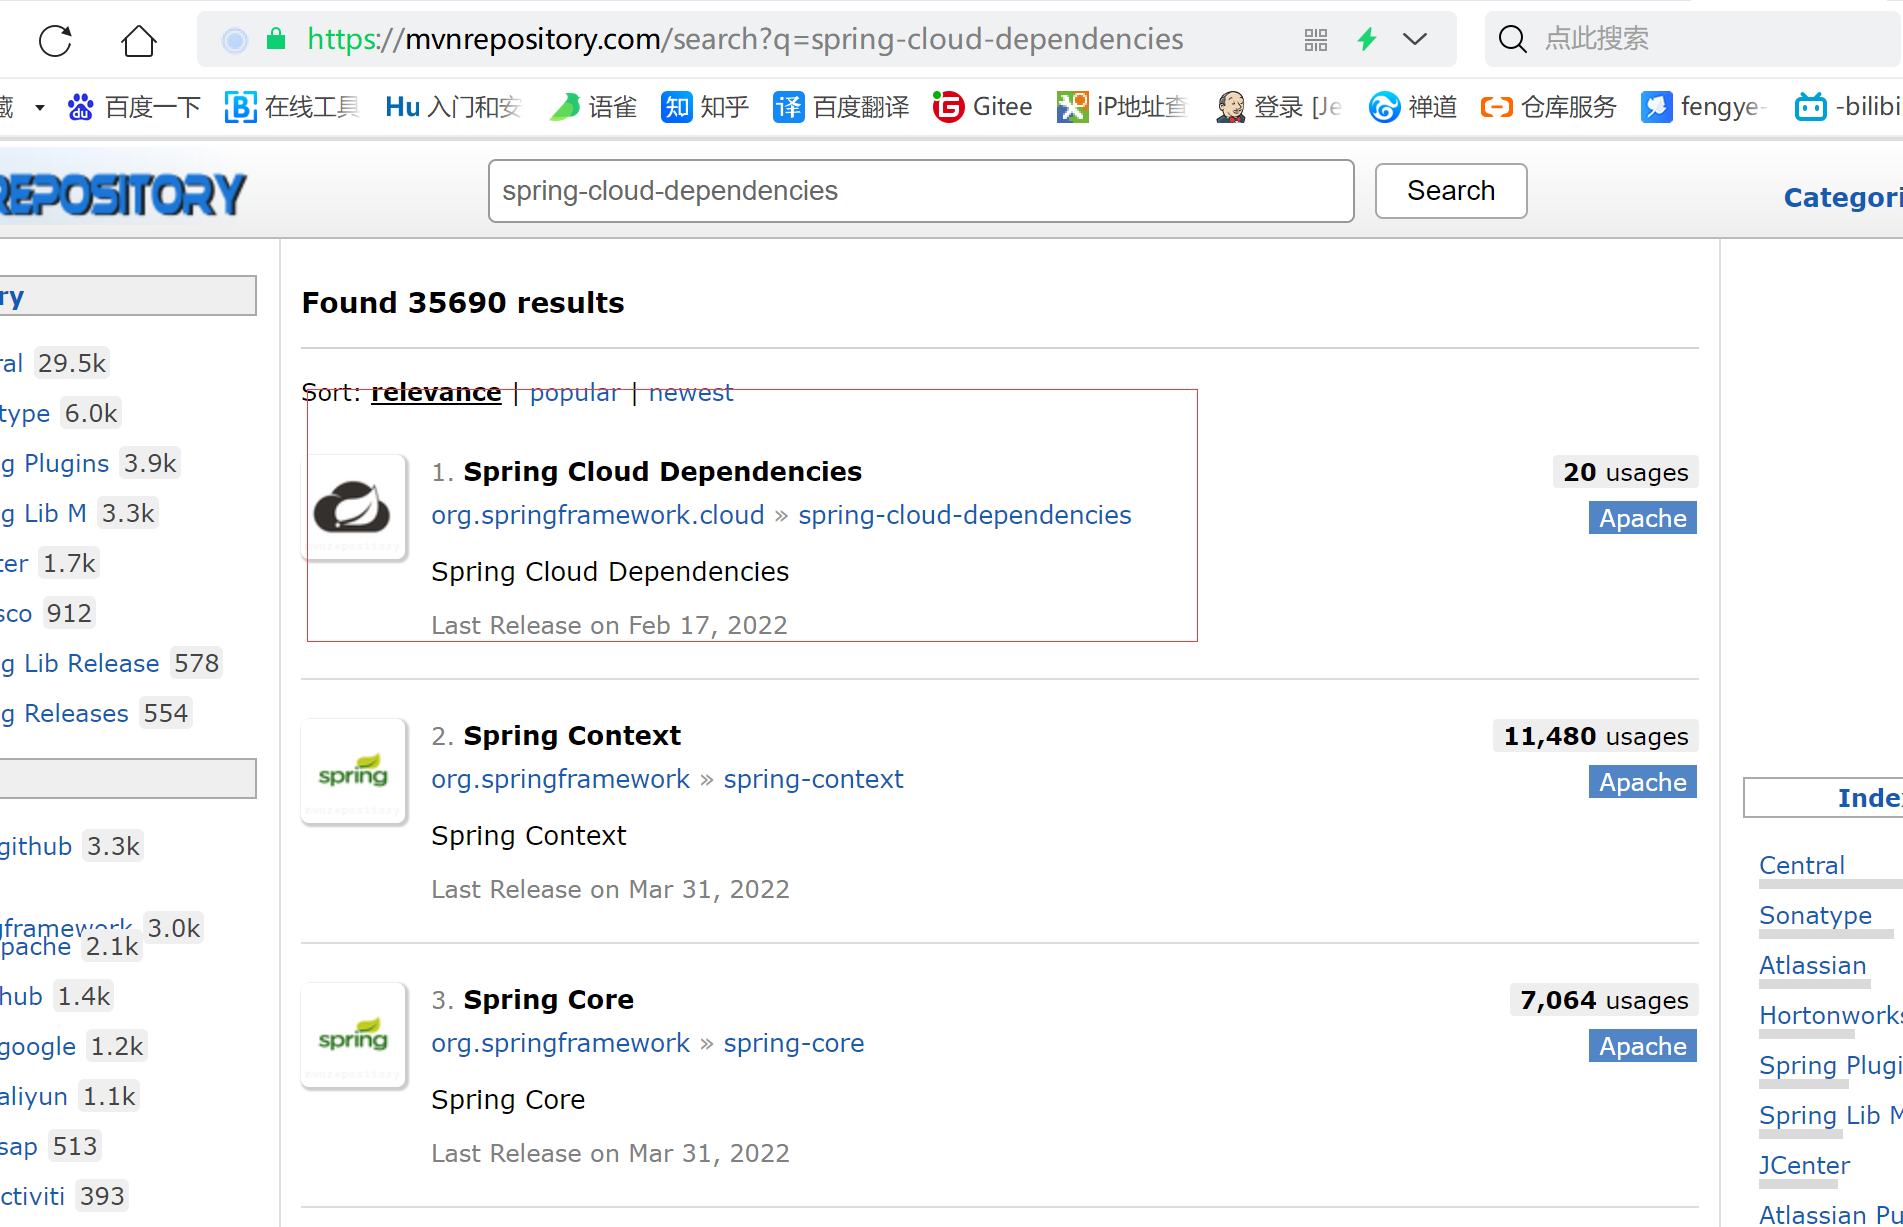Open 禅道 bookmark
Viewport: 1903px width, 1227px height.
(1413, 107)
